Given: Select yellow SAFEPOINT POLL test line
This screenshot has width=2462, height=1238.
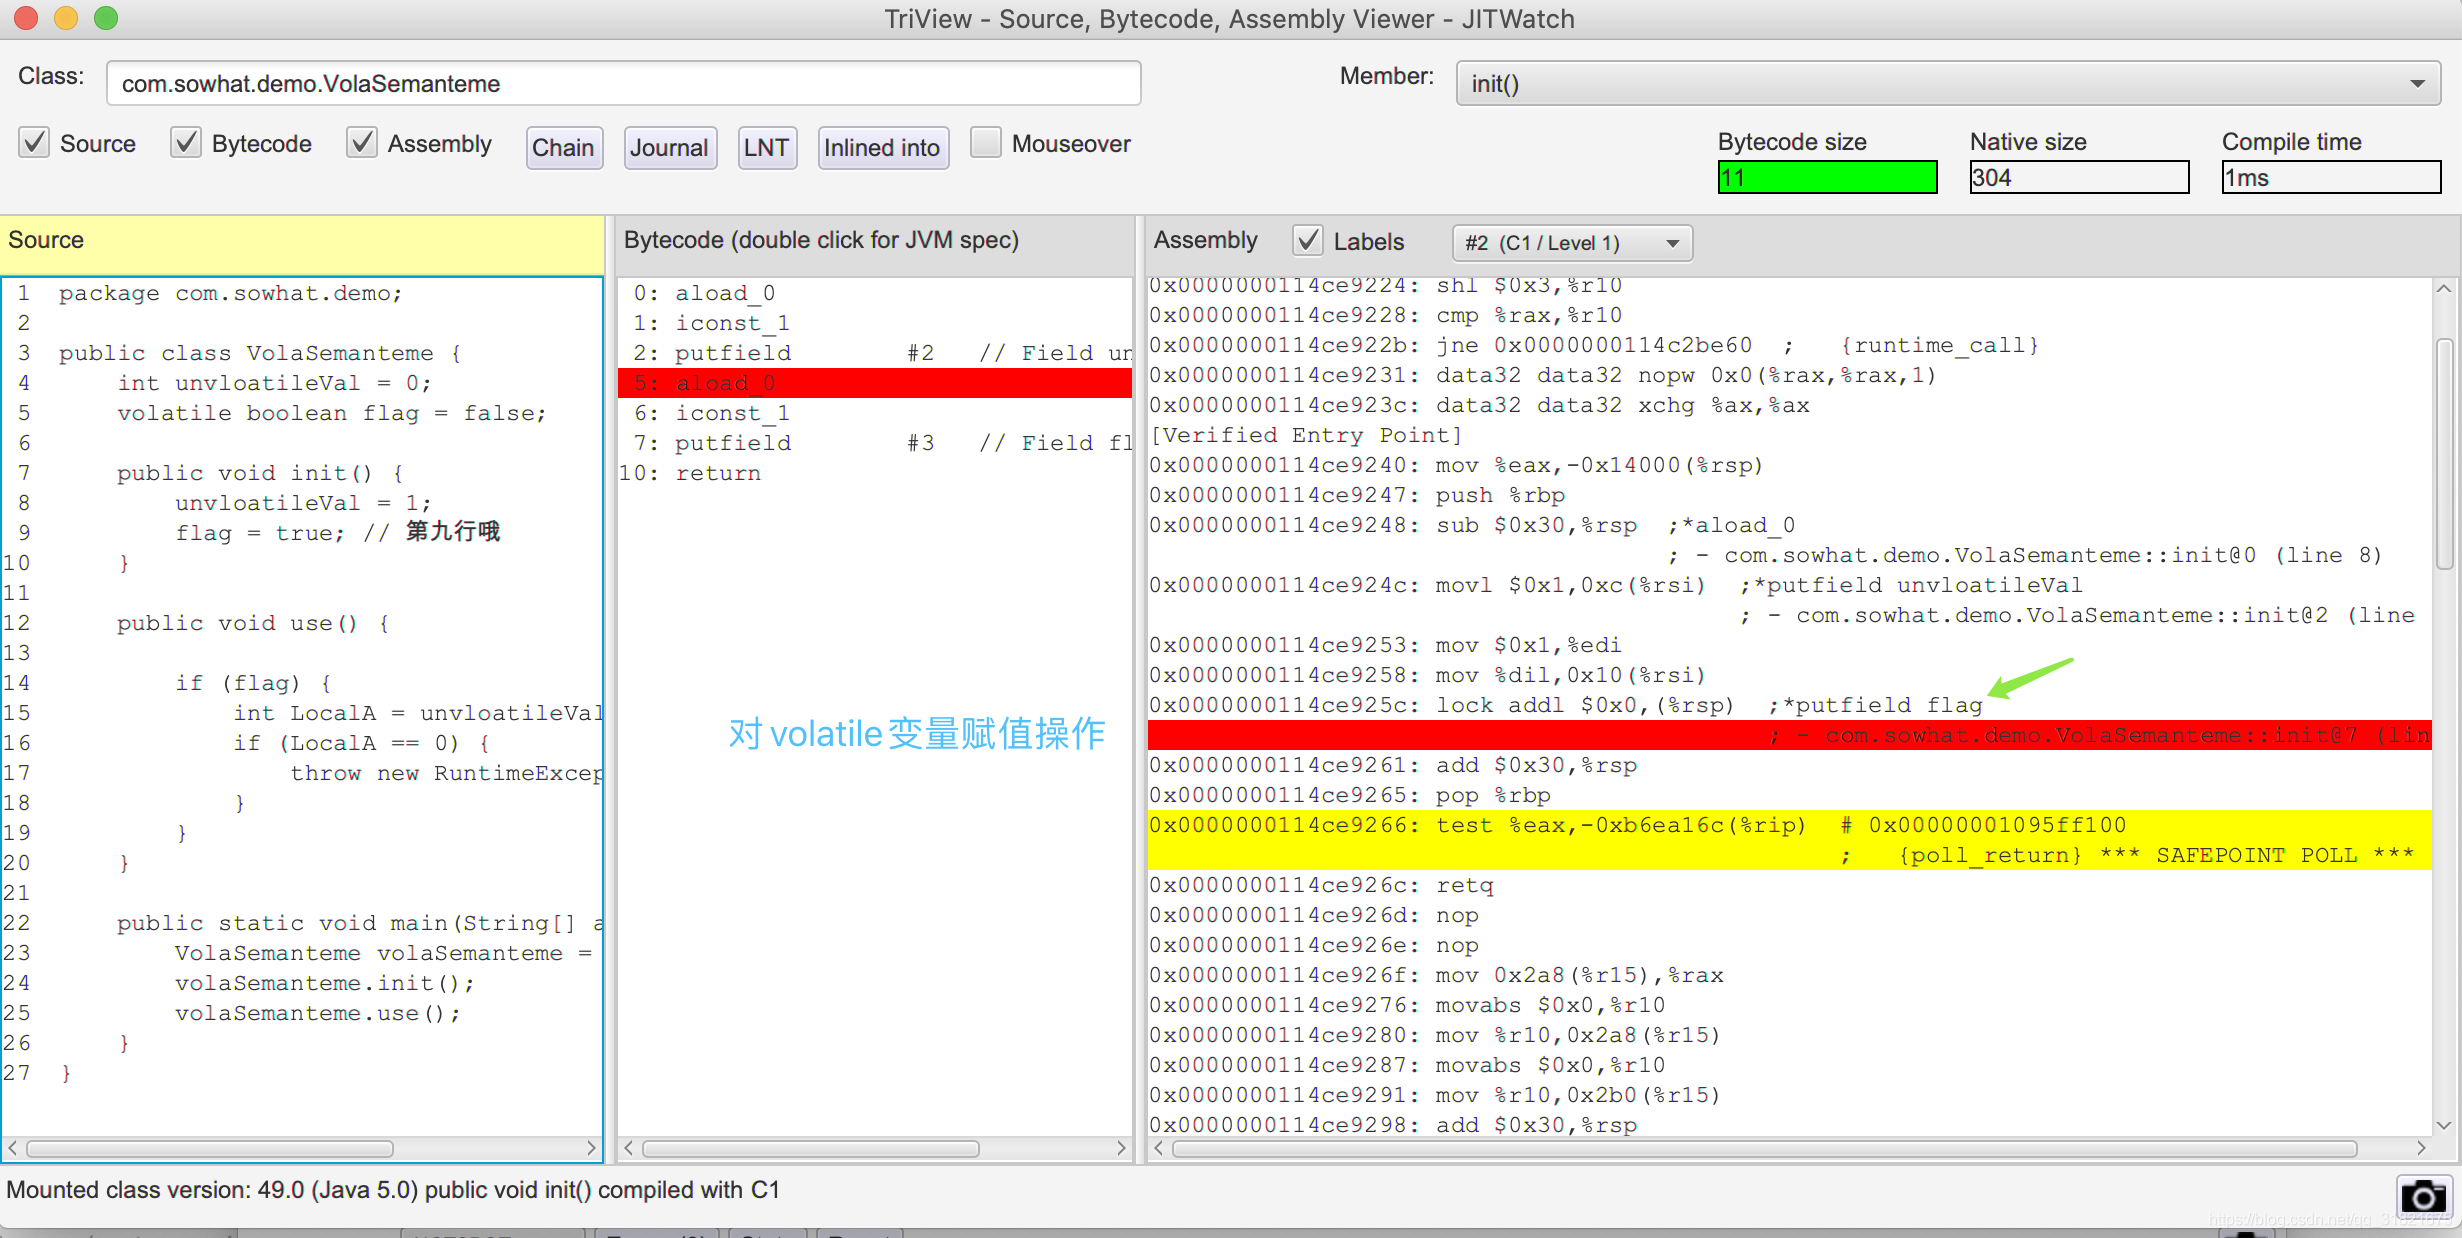Looking at the screenshot, I should pyautogui.click(x=1790, y=840).
